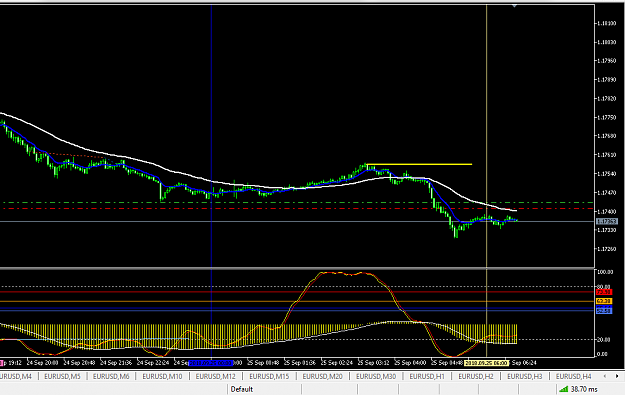Screen dimensions: 625x395
Task: Select the yellow horizontal trend line
Action: coord(419,164)
